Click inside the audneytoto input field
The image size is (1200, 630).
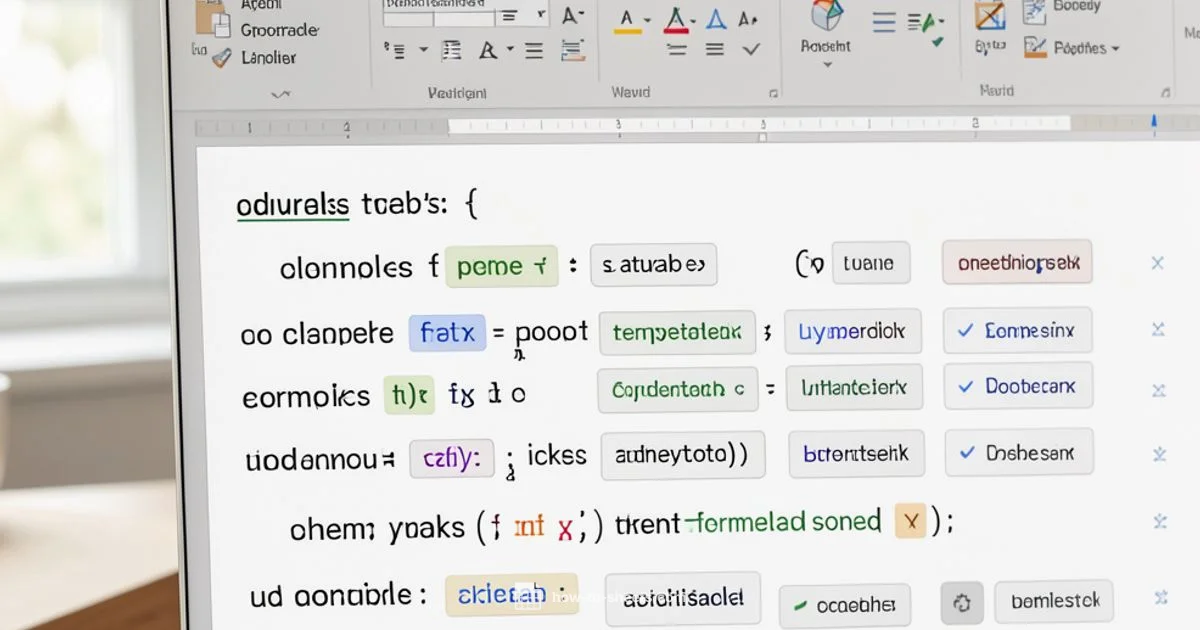pos(683,455)
